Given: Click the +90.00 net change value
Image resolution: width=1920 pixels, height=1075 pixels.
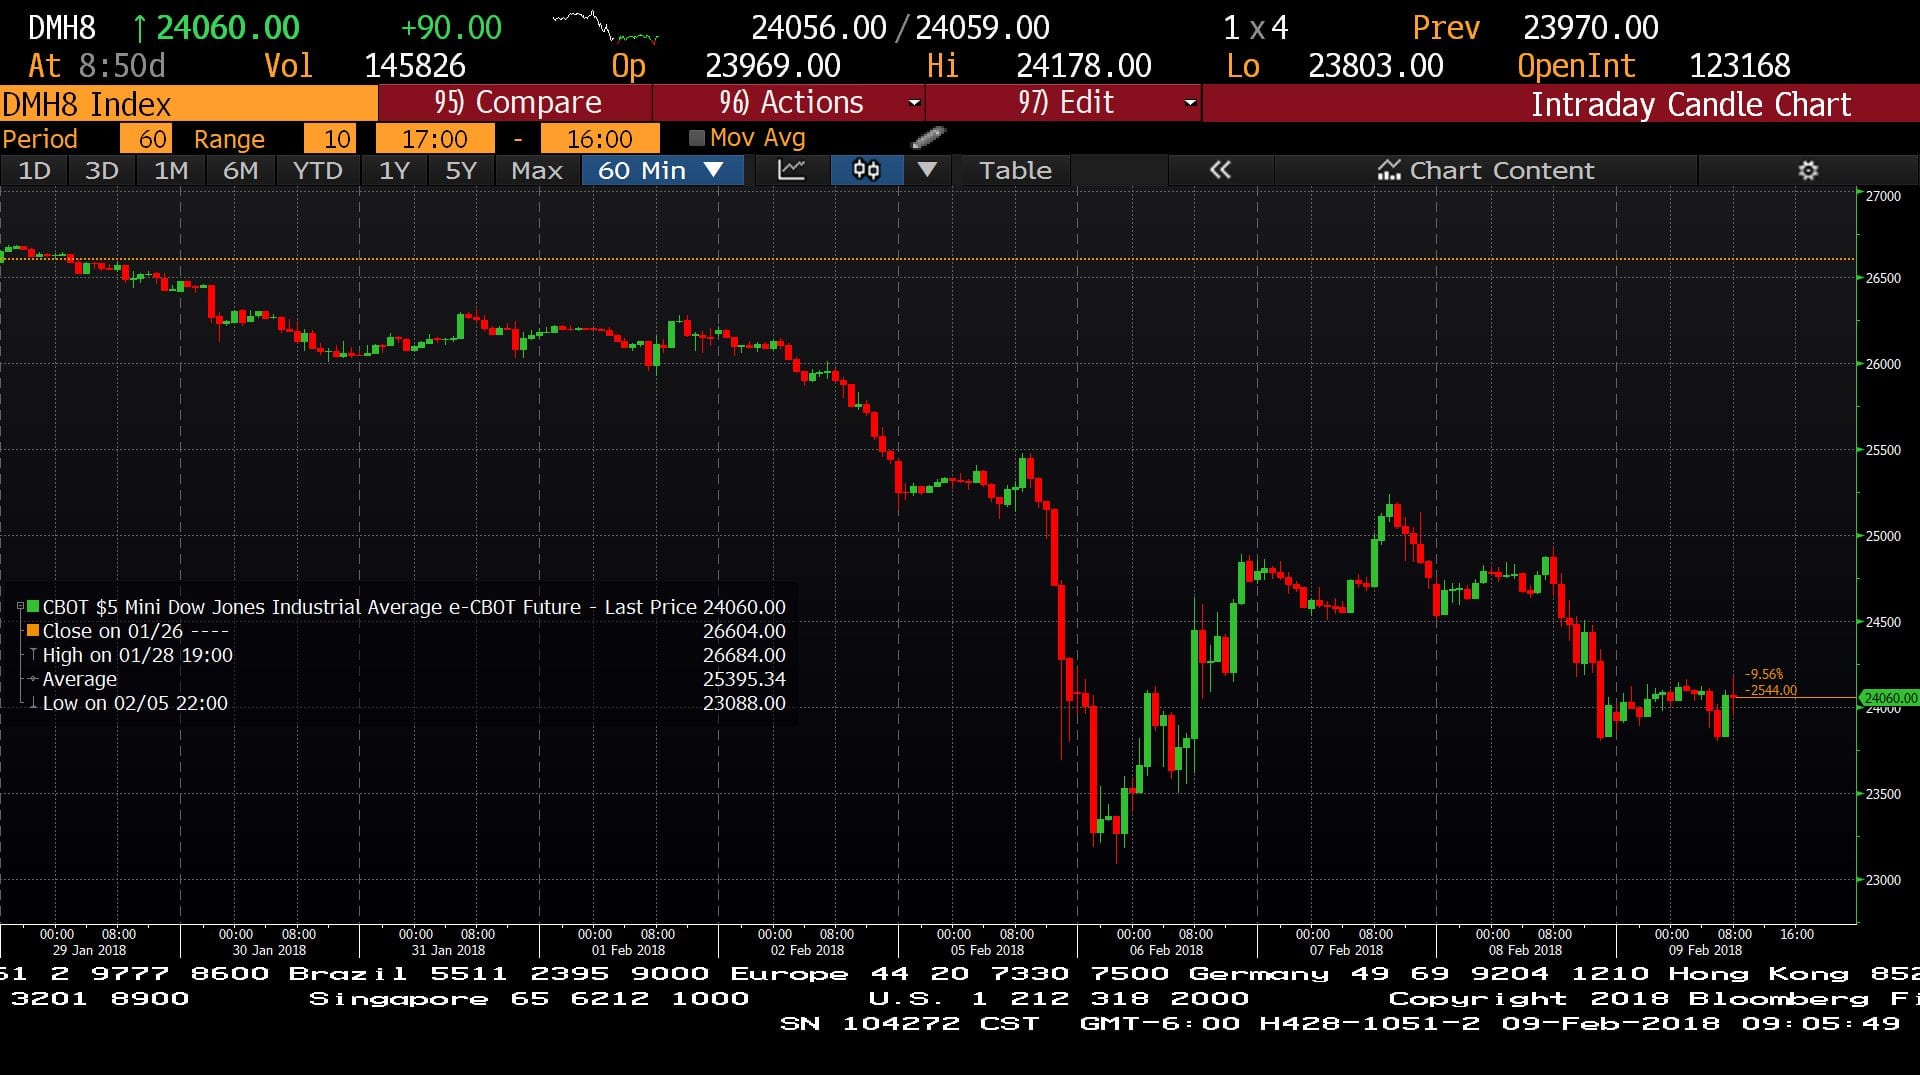Looking at the screenshot, I should (x=451, y=27).
